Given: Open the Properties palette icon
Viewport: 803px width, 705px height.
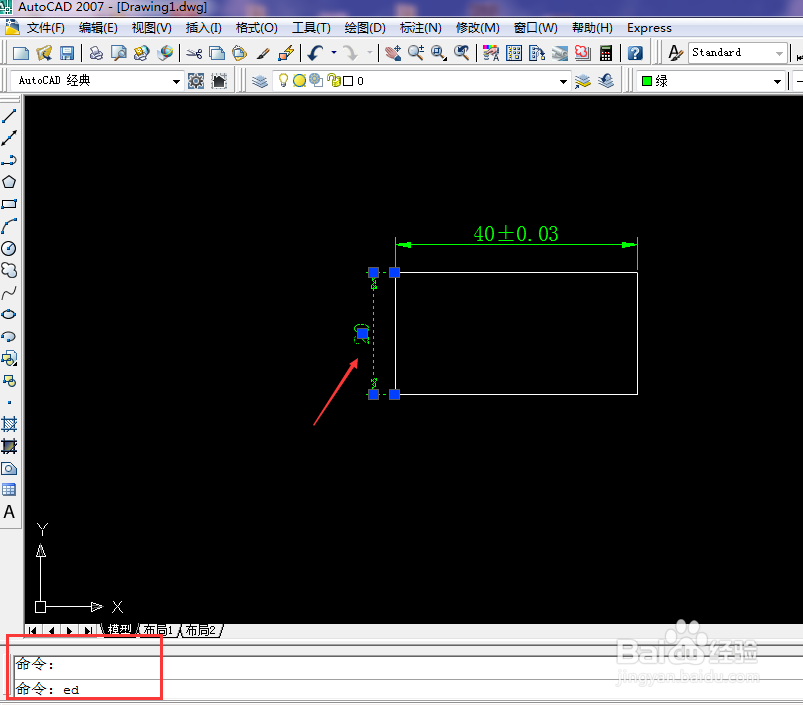Looking at the screenshot, I should click(491, 53).
